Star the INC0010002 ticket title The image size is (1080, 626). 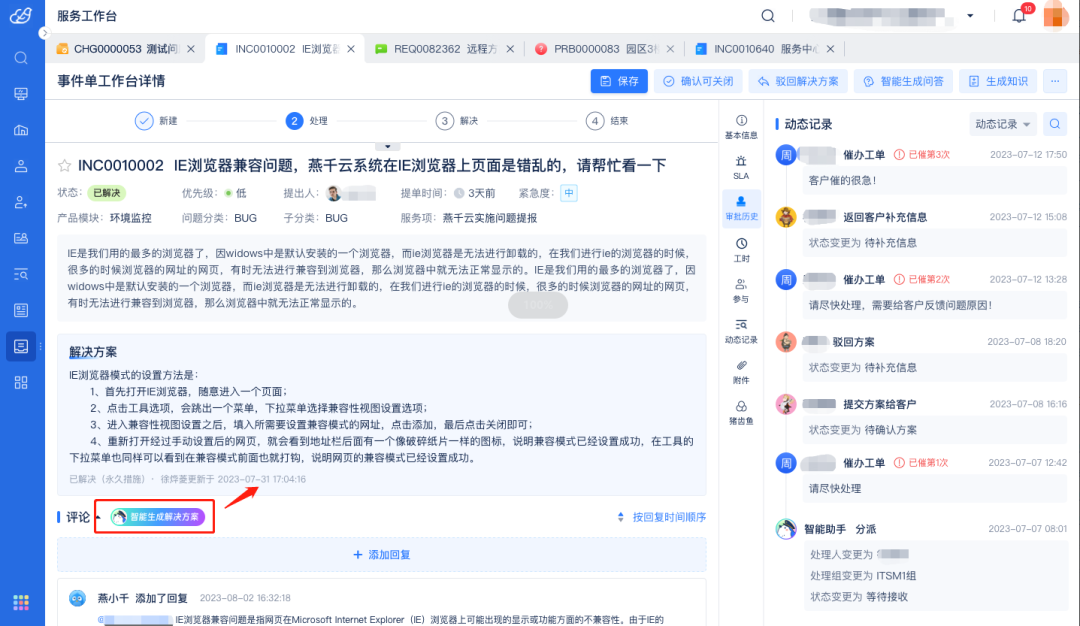pos(65,166)
